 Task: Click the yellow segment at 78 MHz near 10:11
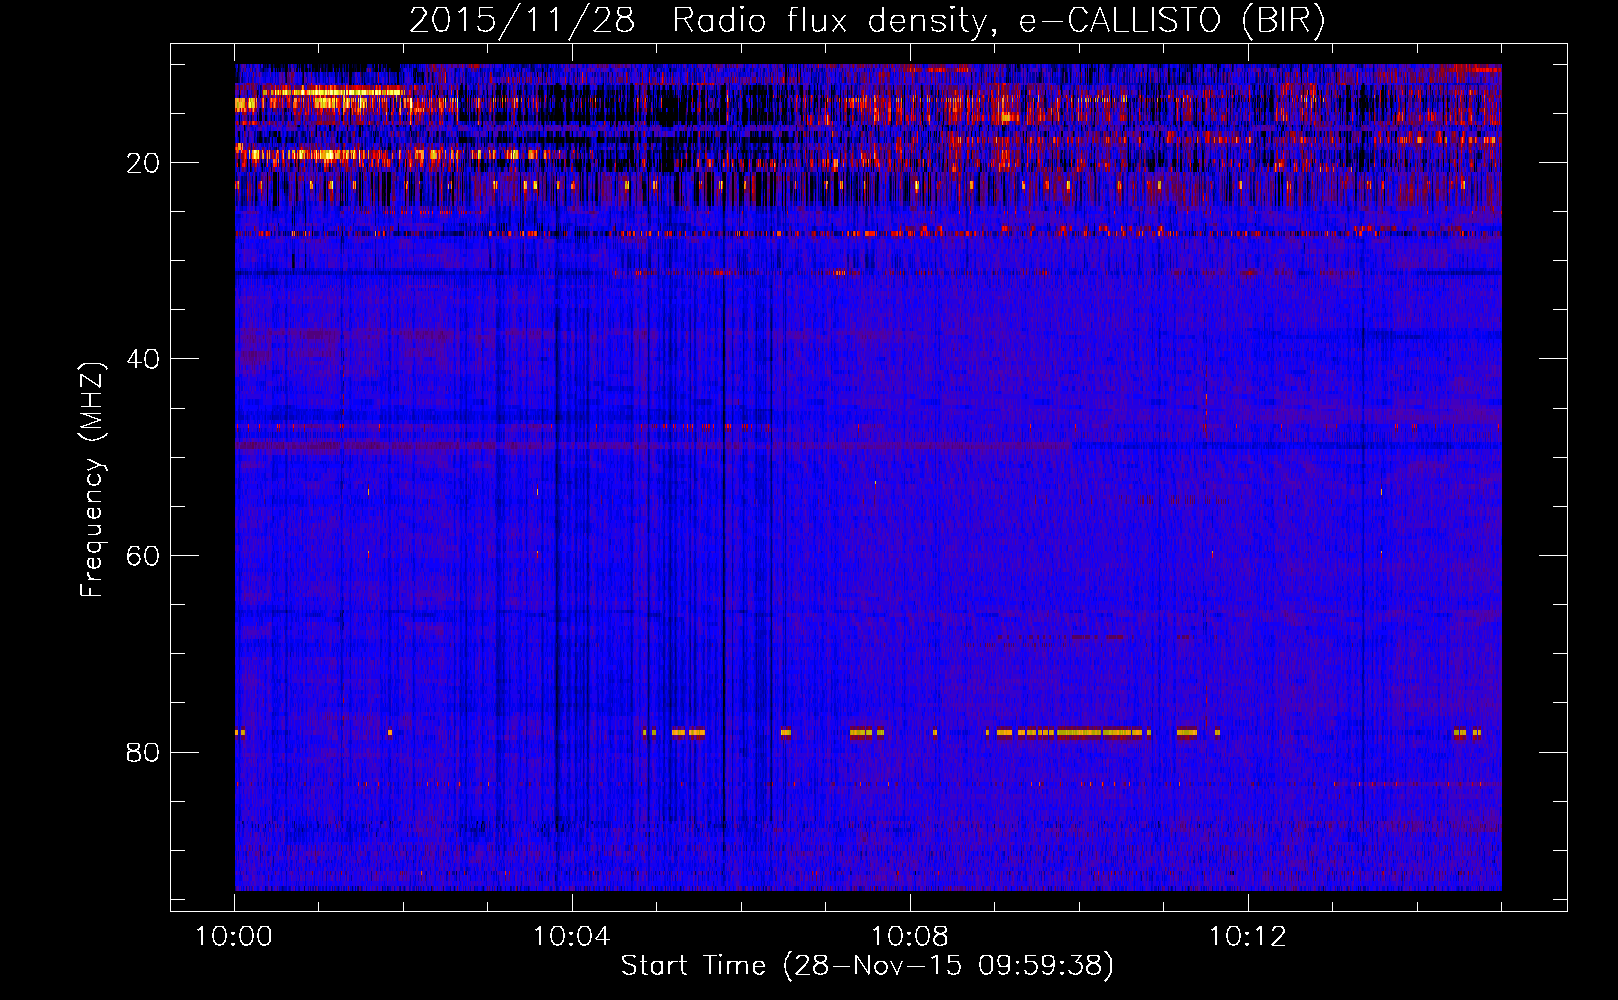tap(1187, 733)
